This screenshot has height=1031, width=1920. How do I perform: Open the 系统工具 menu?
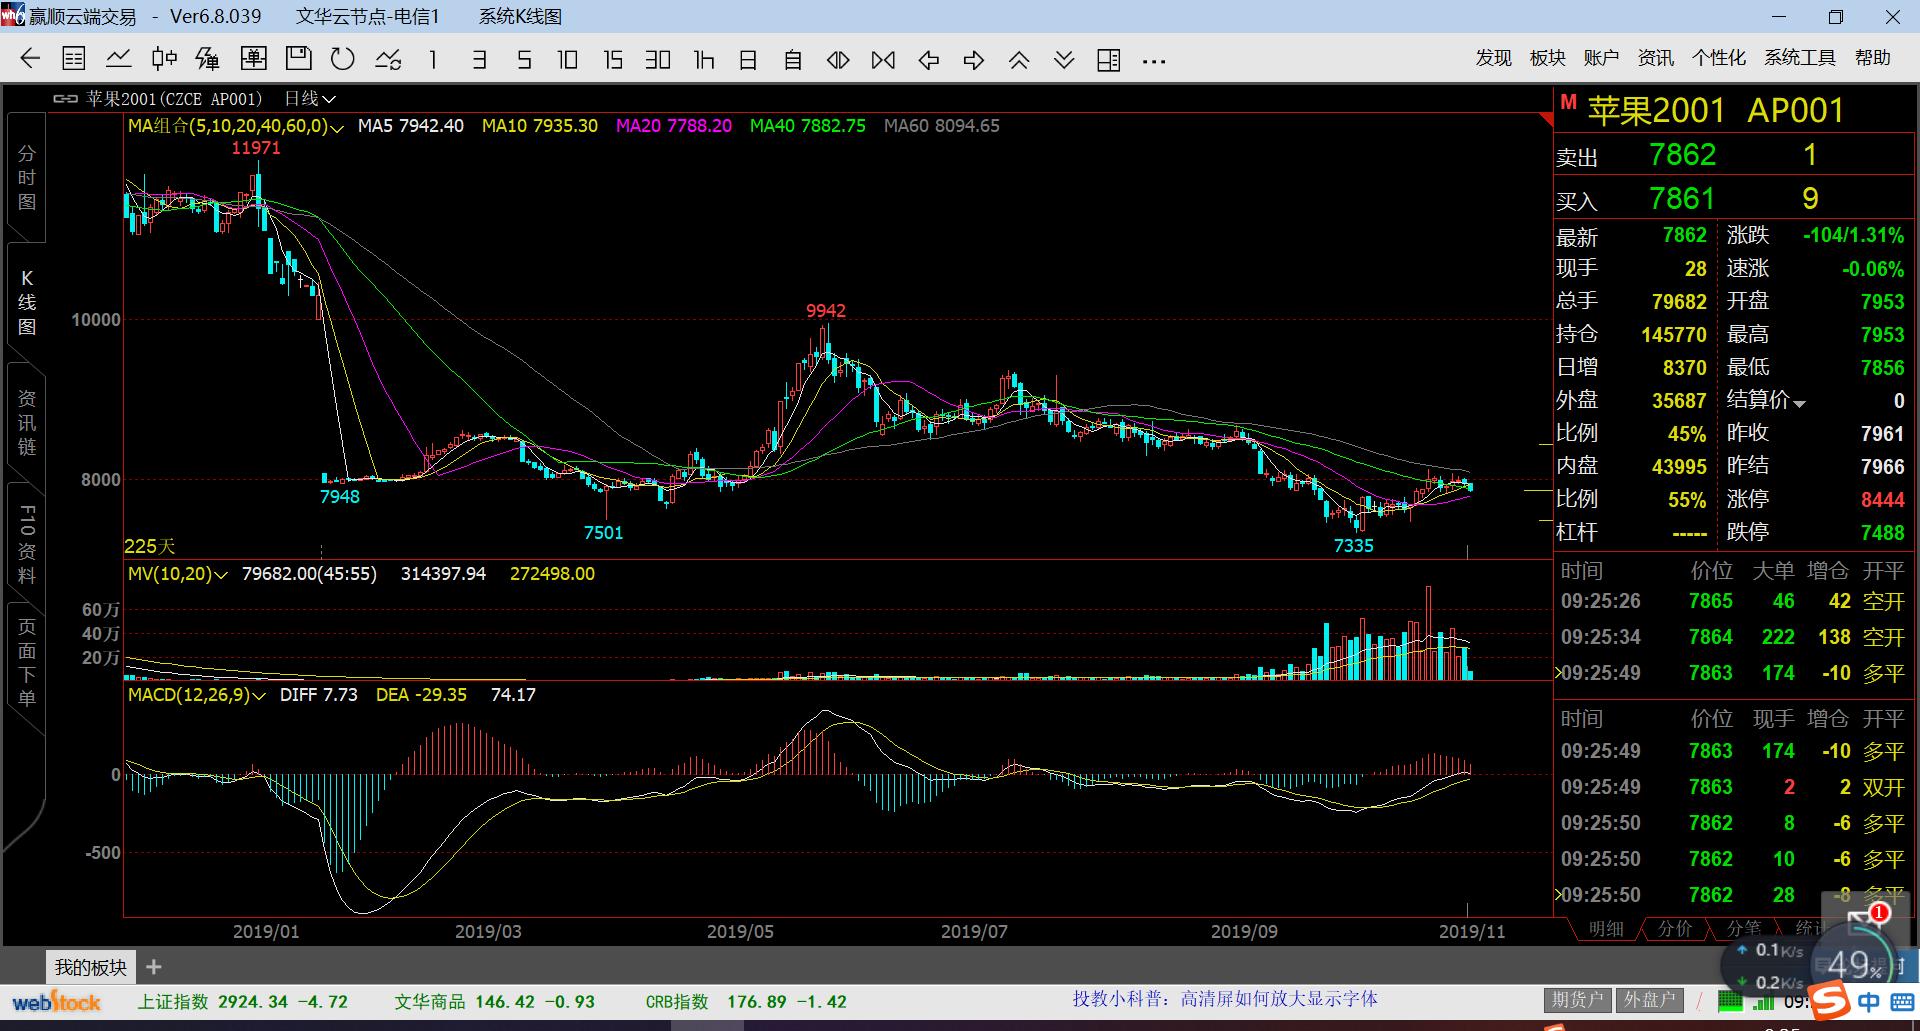pyautogui.click(x=1799, y=58)
